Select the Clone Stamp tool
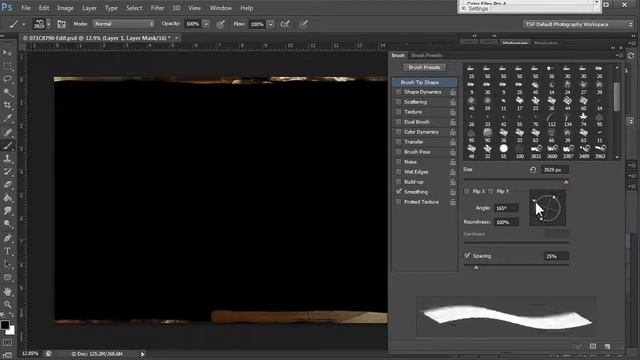This screenshot has height=360, width=640. 7,158
